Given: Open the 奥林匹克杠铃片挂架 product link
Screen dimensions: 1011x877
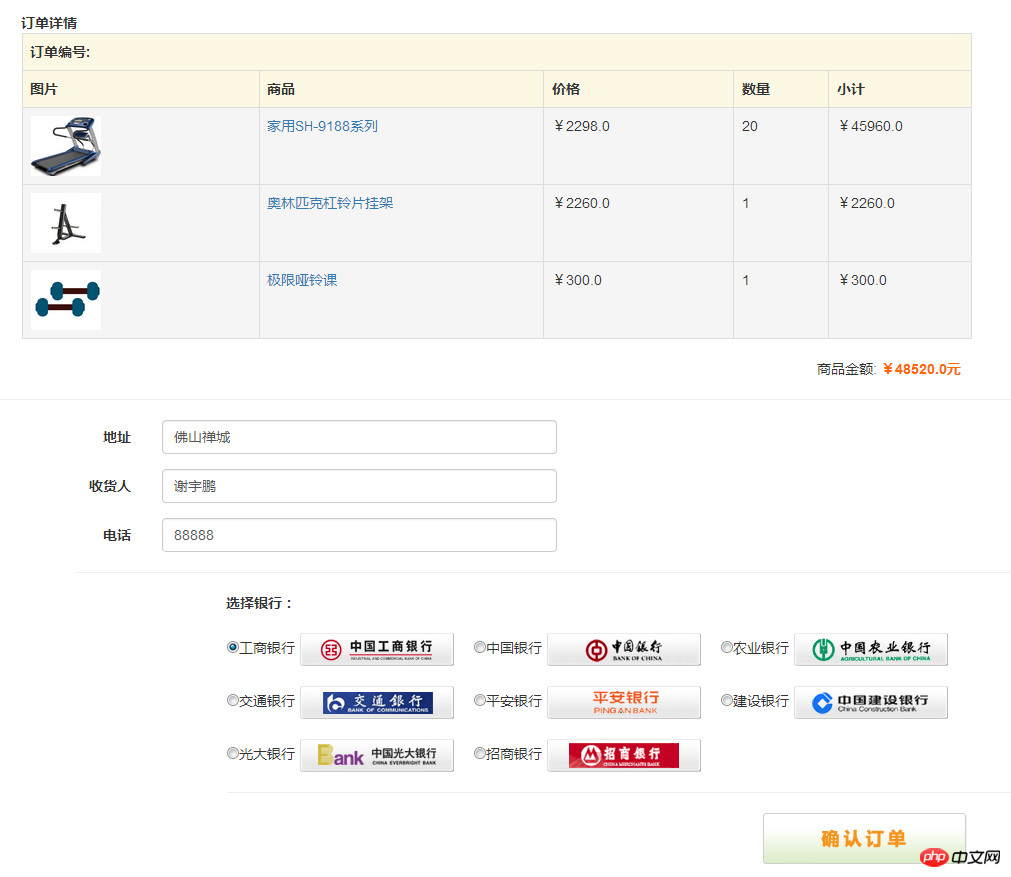Looking at the screenshot, I should [330, 203].
